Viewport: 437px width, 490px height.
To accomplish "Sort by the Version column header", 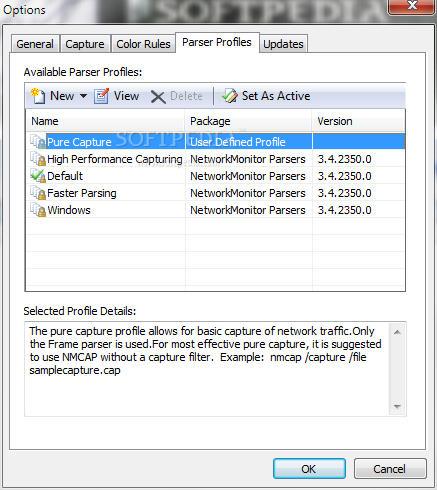I will (358, 121).
